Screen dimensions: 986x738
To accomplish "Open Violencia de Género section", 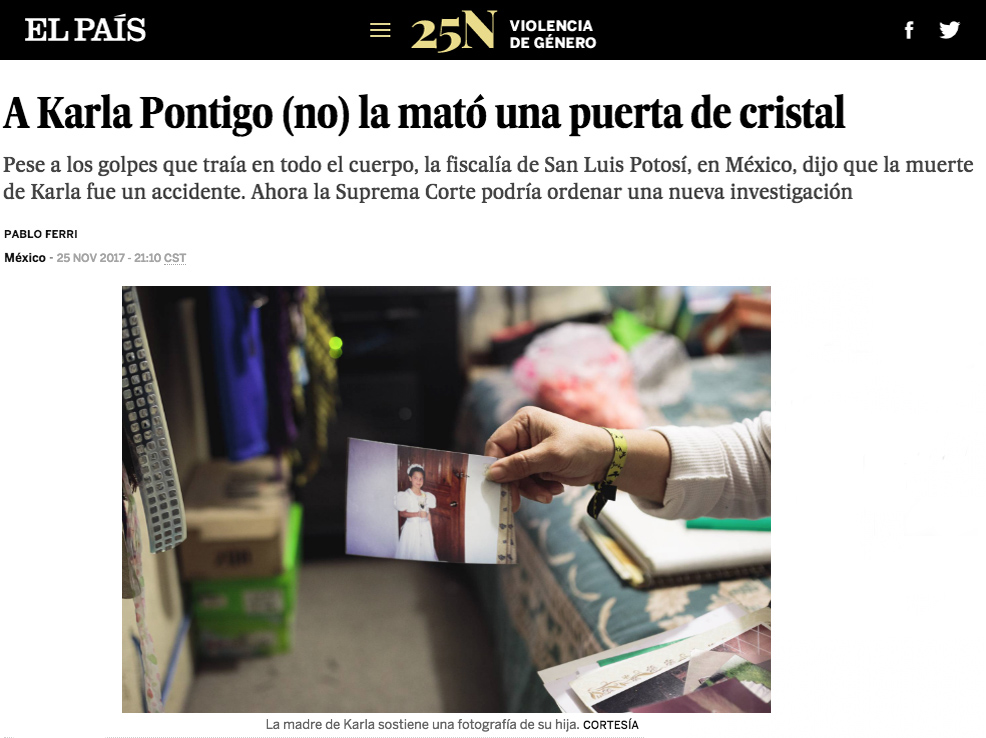I will pyautogui.click(x=553, y=34).
